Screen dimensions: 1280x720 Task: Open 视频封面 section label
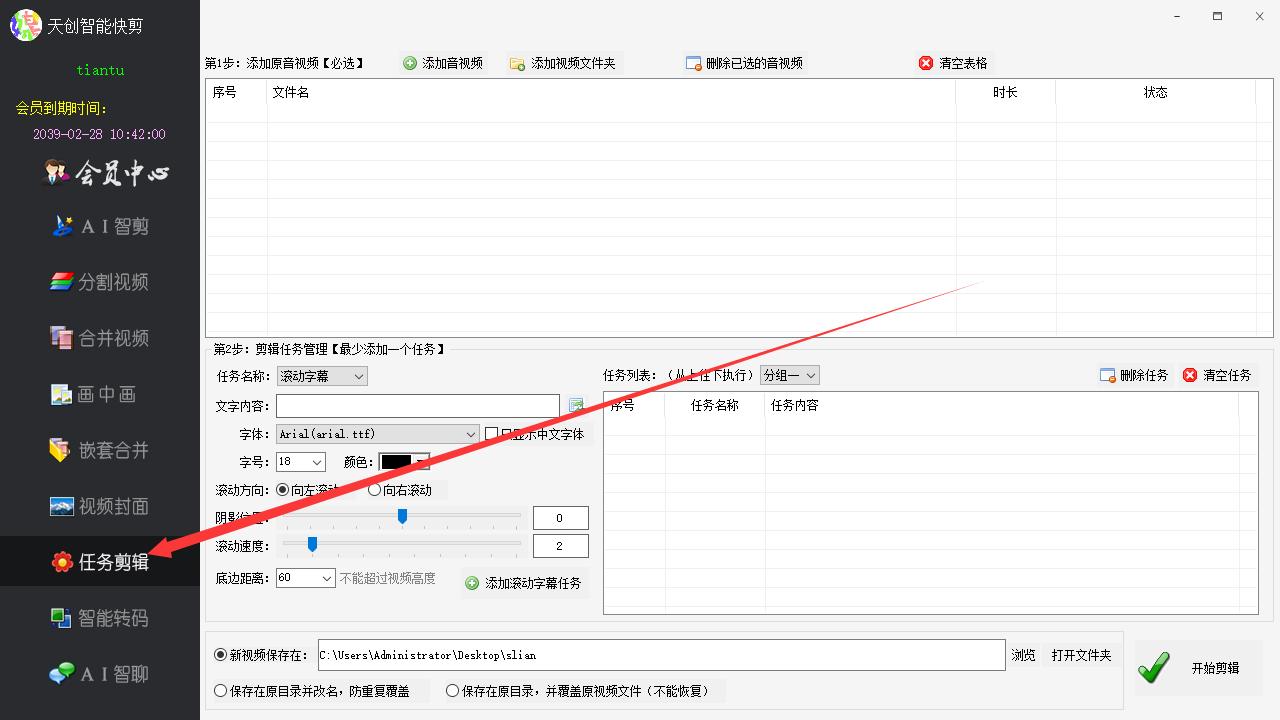(x=114, y=507)
